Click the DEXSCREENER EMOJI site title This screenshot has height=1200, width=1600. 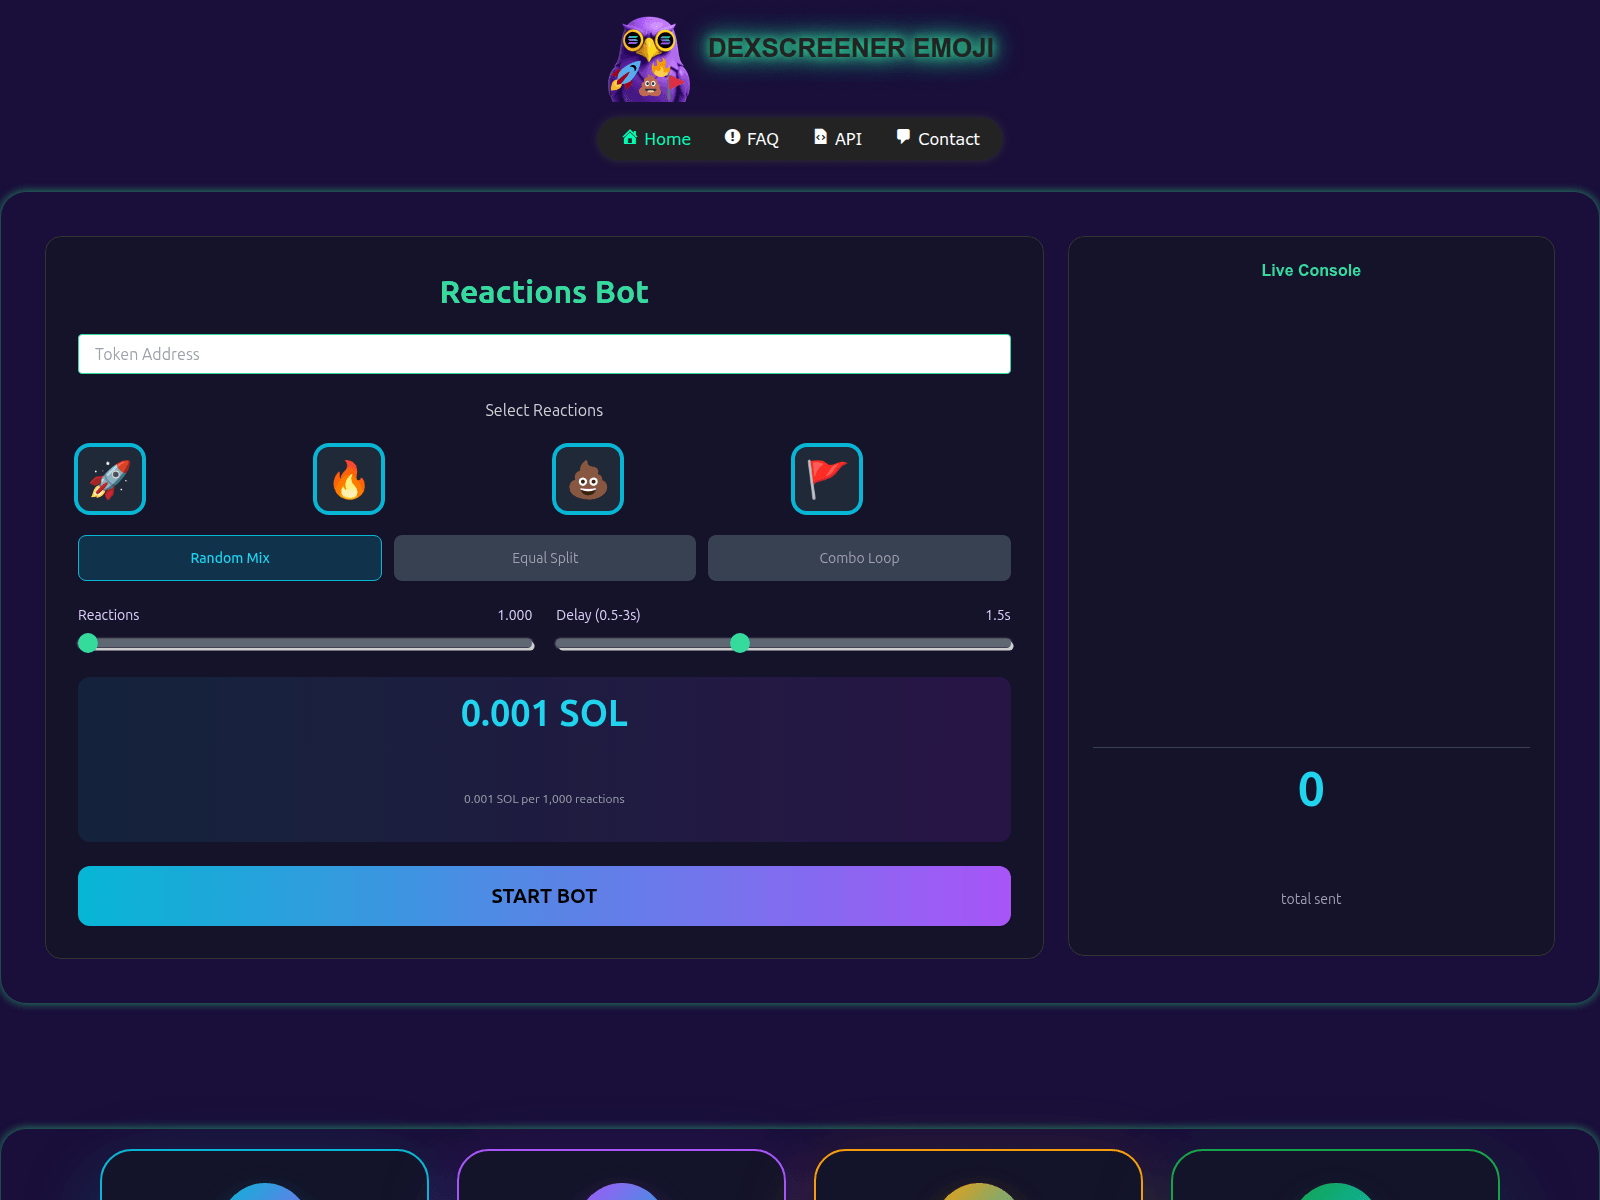pos(851,48)
